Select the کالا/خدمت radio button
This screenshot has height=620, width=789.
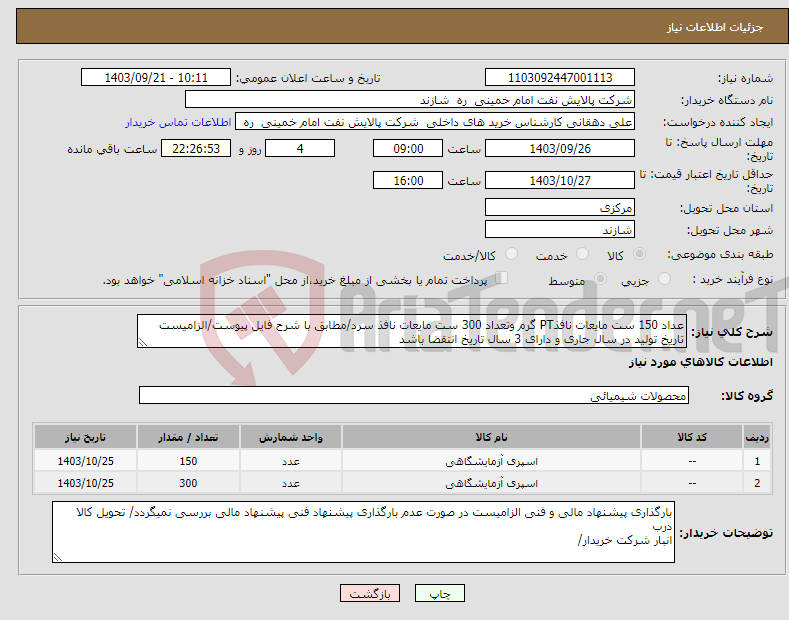point(511,254)
